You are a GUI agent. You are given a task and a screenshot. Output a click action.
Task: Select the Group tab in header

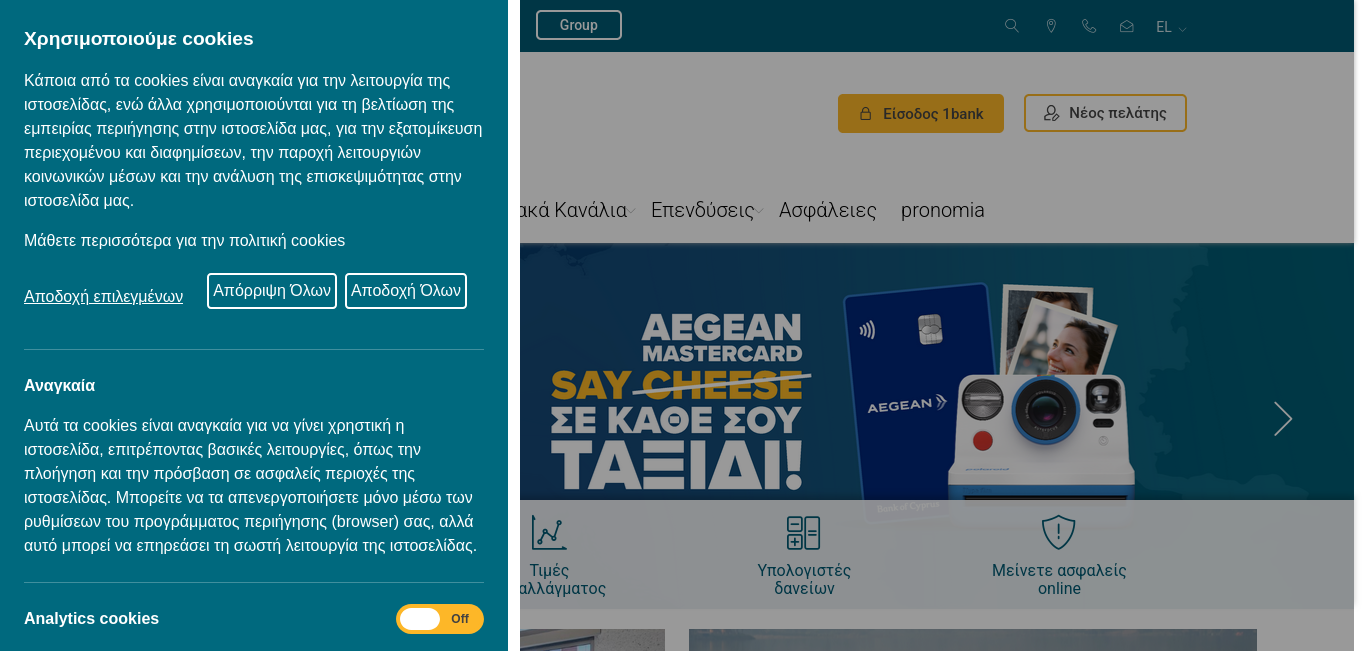[579, 25]
